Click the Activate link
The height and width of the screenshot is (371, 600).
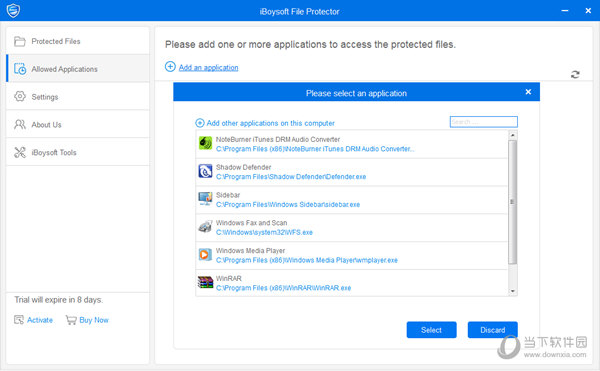coord(40,320)
